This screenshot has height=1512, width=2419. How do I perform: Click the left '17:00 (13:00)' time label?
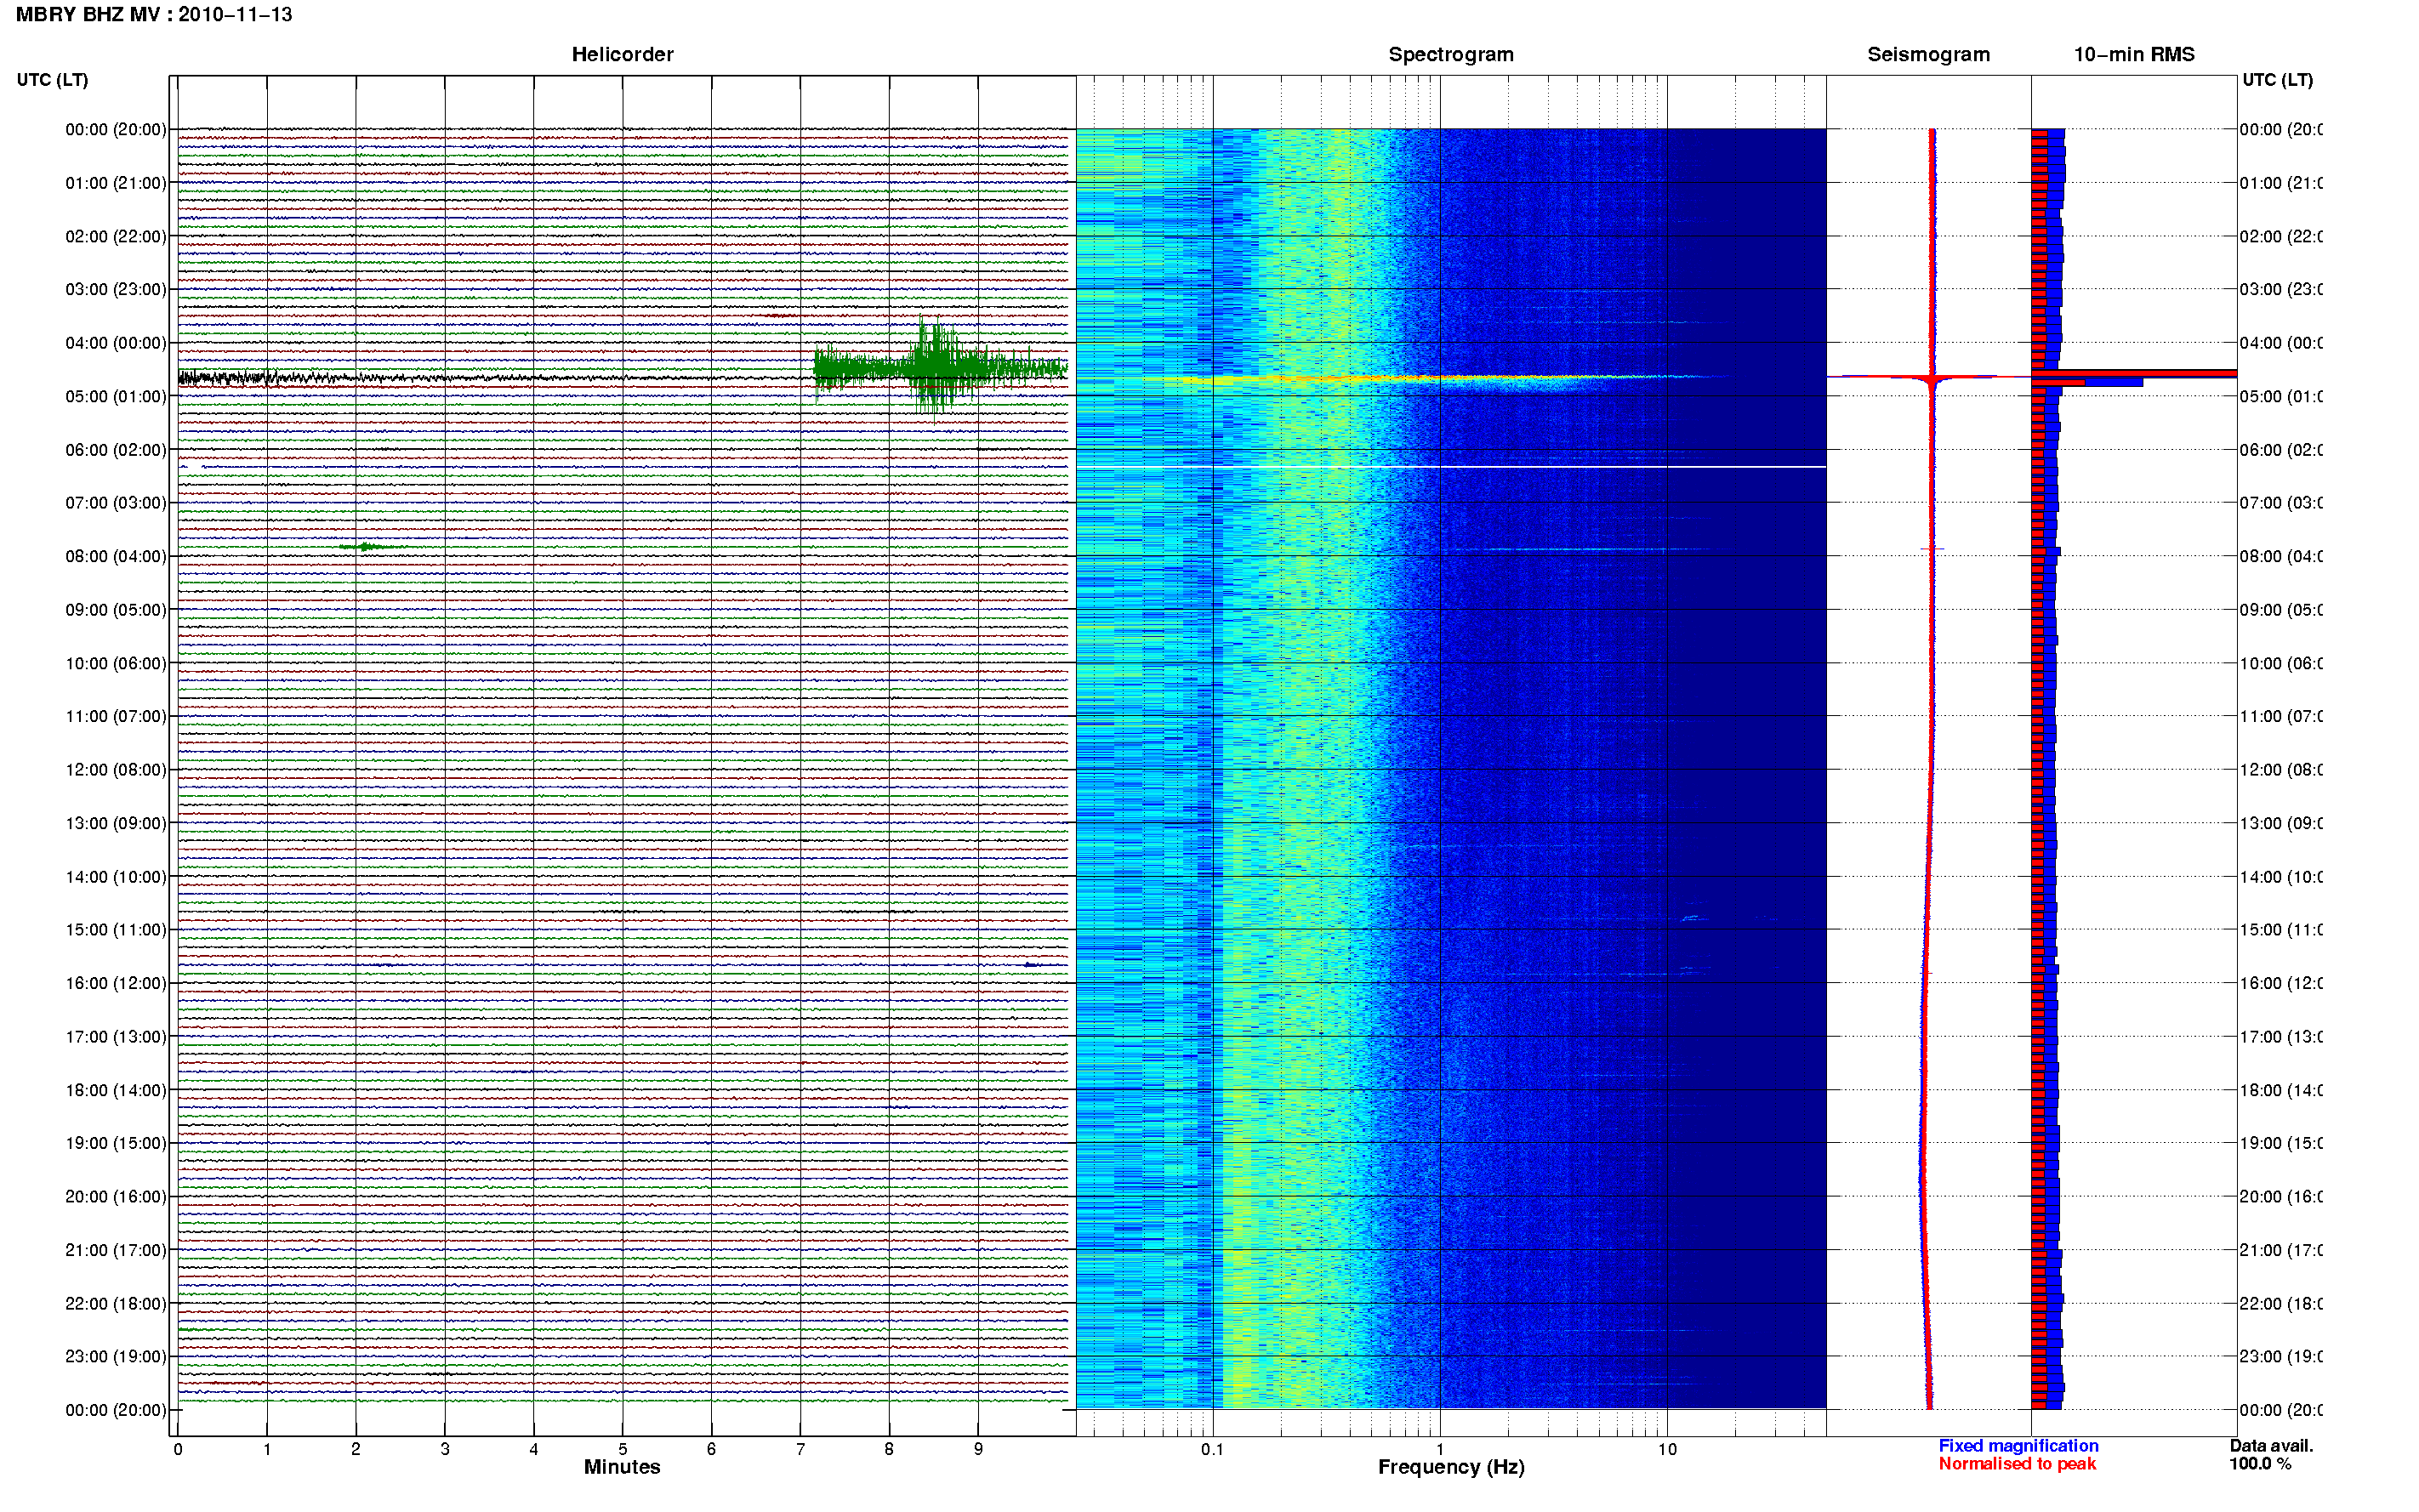(116, 1037)
